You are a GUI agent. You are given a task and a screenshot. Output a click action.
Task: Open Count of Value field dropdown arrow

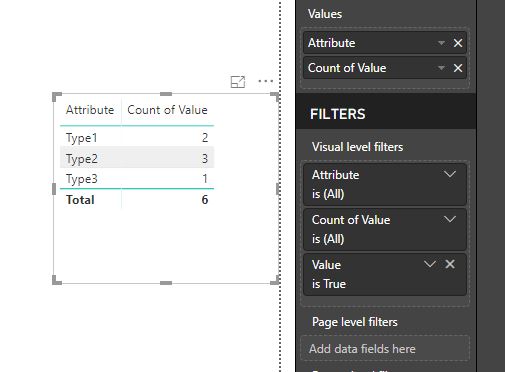(441, 68)
